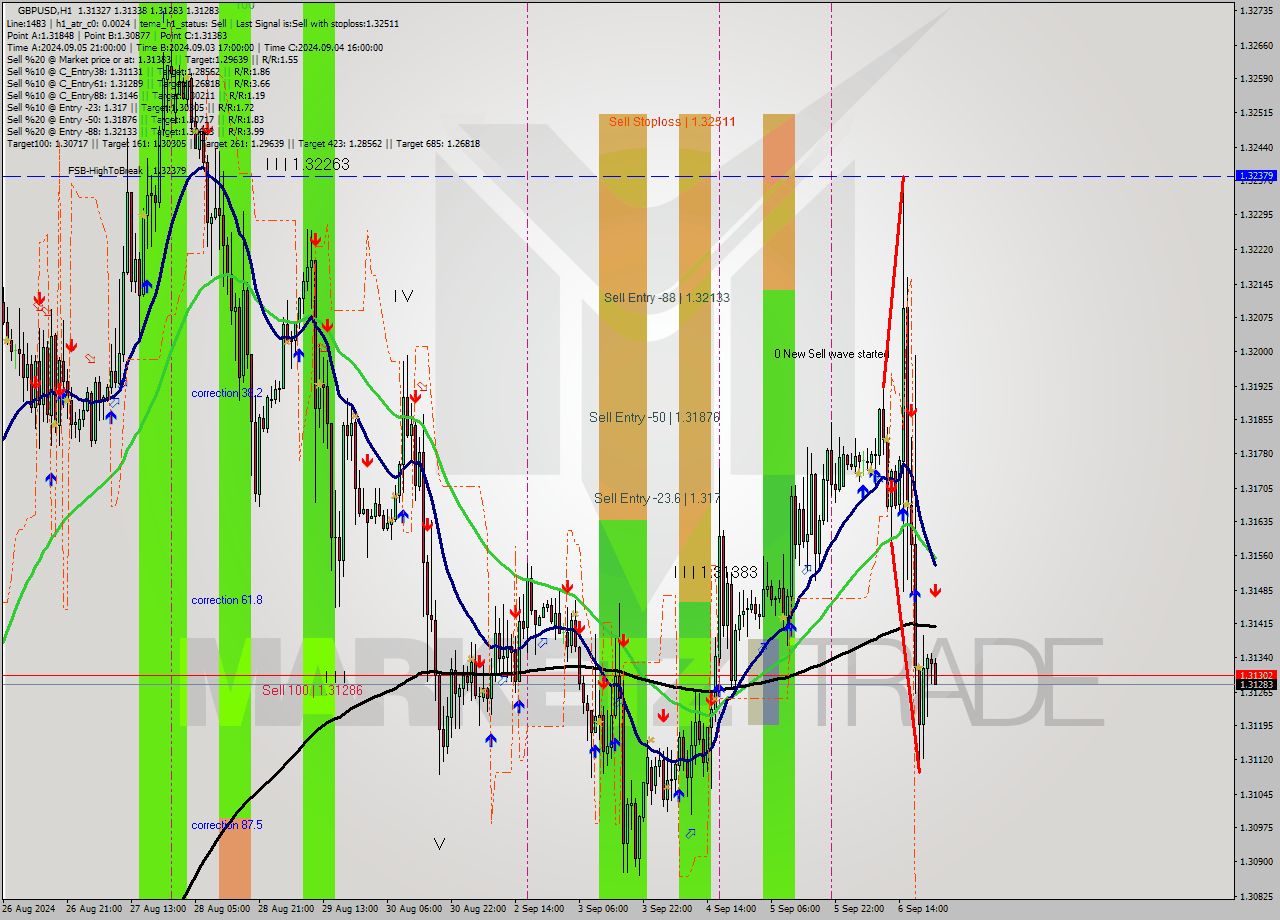Click the 1.32660 price scale label

[1256, 46]
